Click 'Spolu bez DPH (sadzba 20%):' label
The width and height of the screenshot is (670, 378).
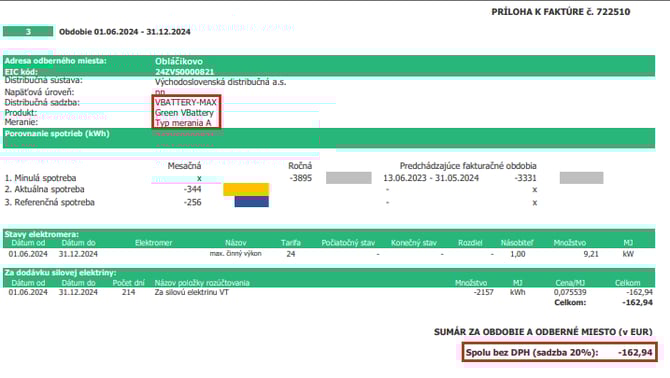(x=532, y=353)
